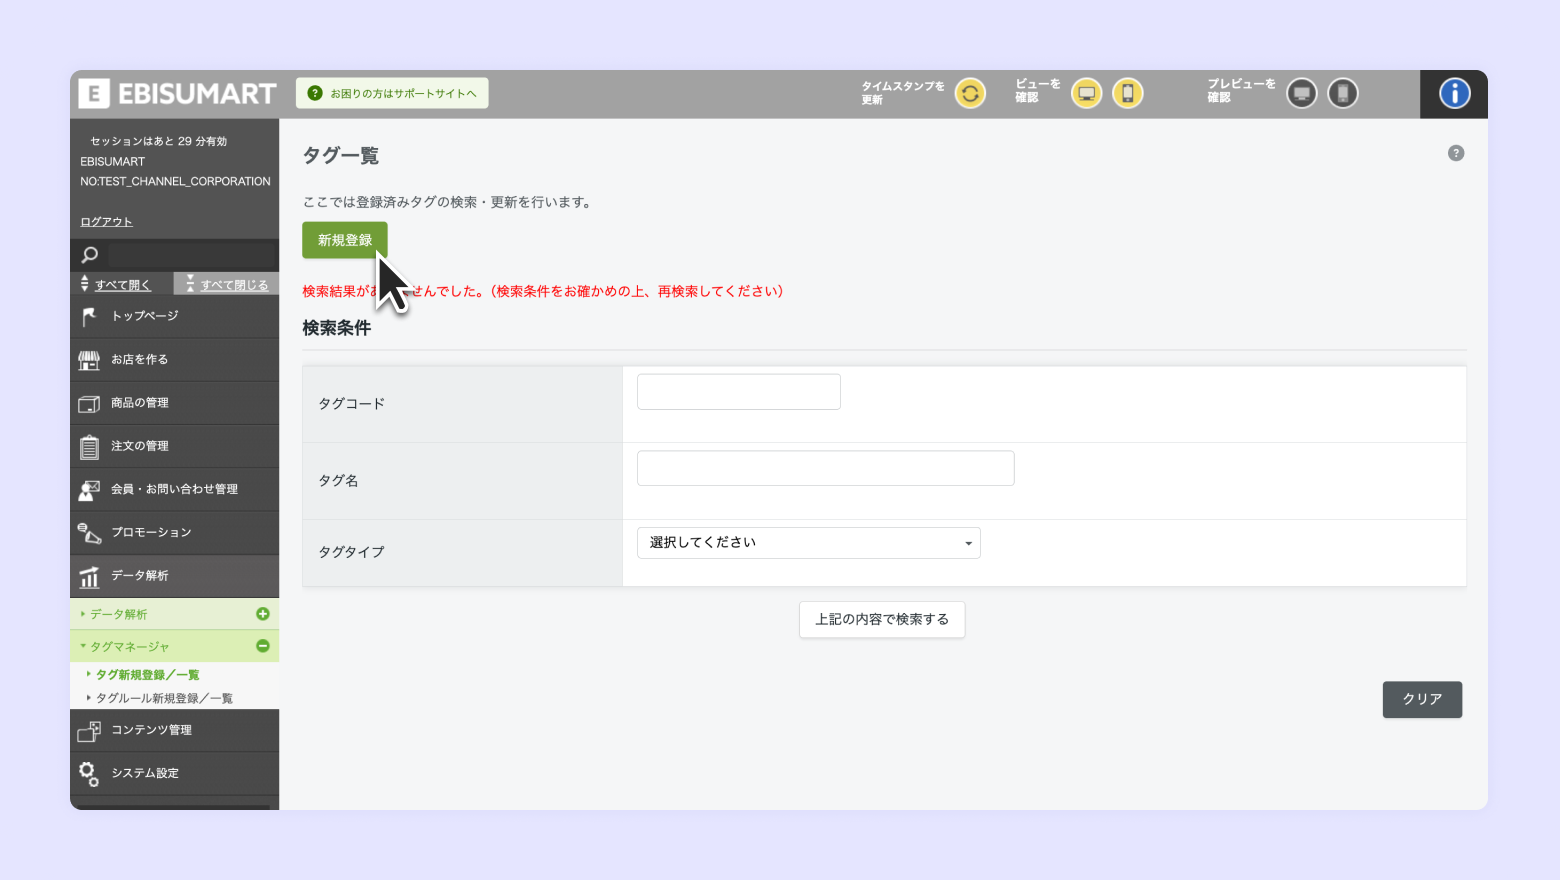Screen dimensions: 1560x880
Task: Expand all menus with すべて開く
Action: [x=123, y=285]
